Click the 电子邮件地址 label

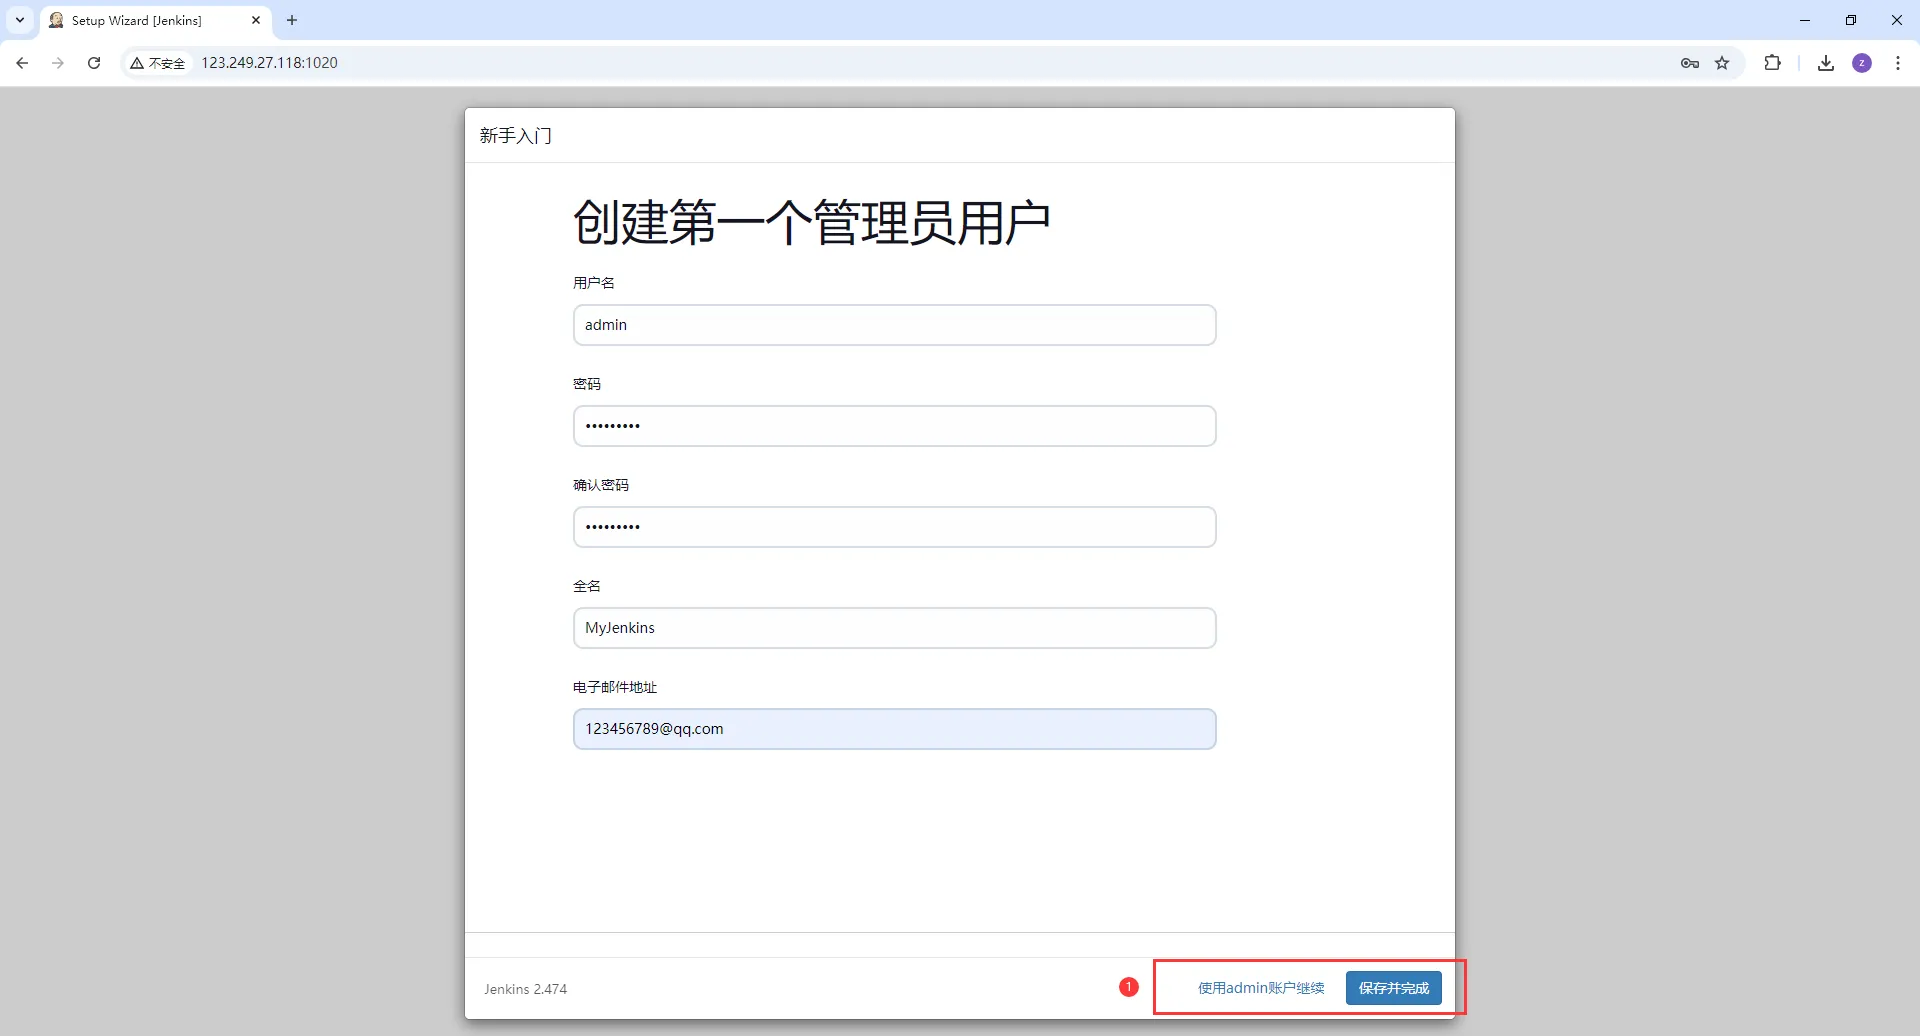(615, 687)
